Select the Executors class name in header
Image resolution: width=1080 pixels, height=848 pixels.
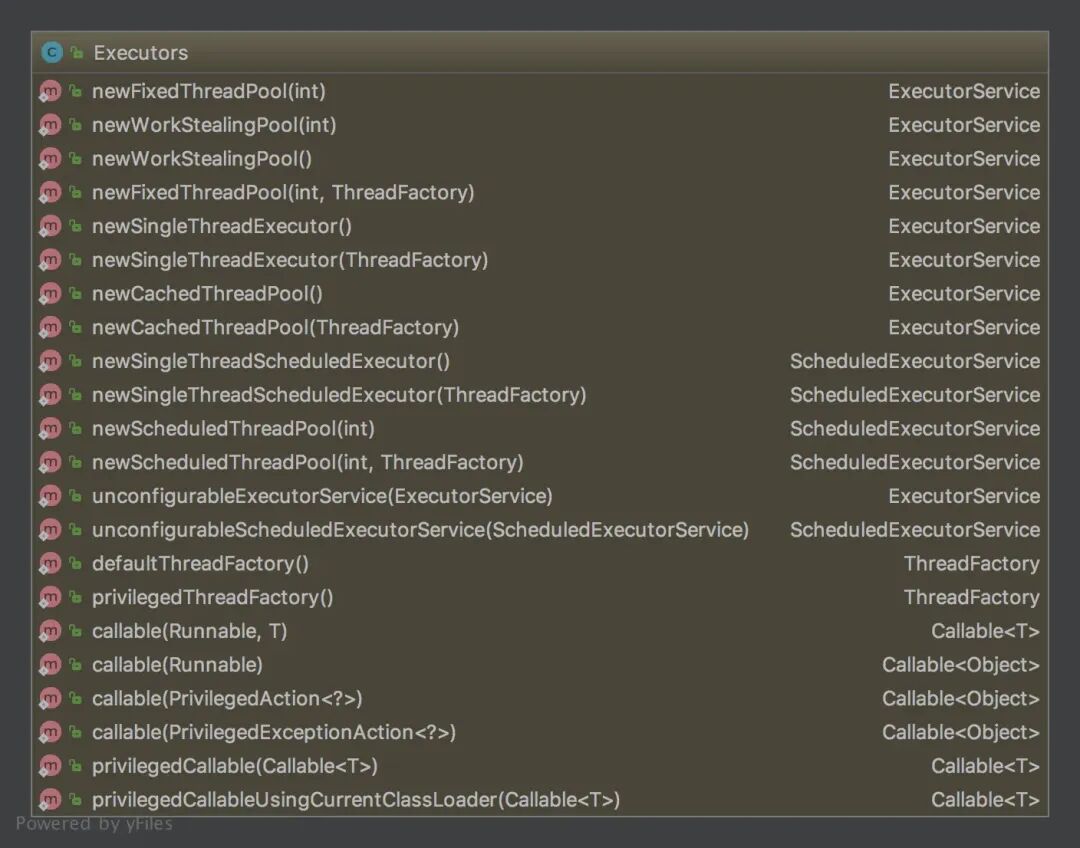[141, 53]
